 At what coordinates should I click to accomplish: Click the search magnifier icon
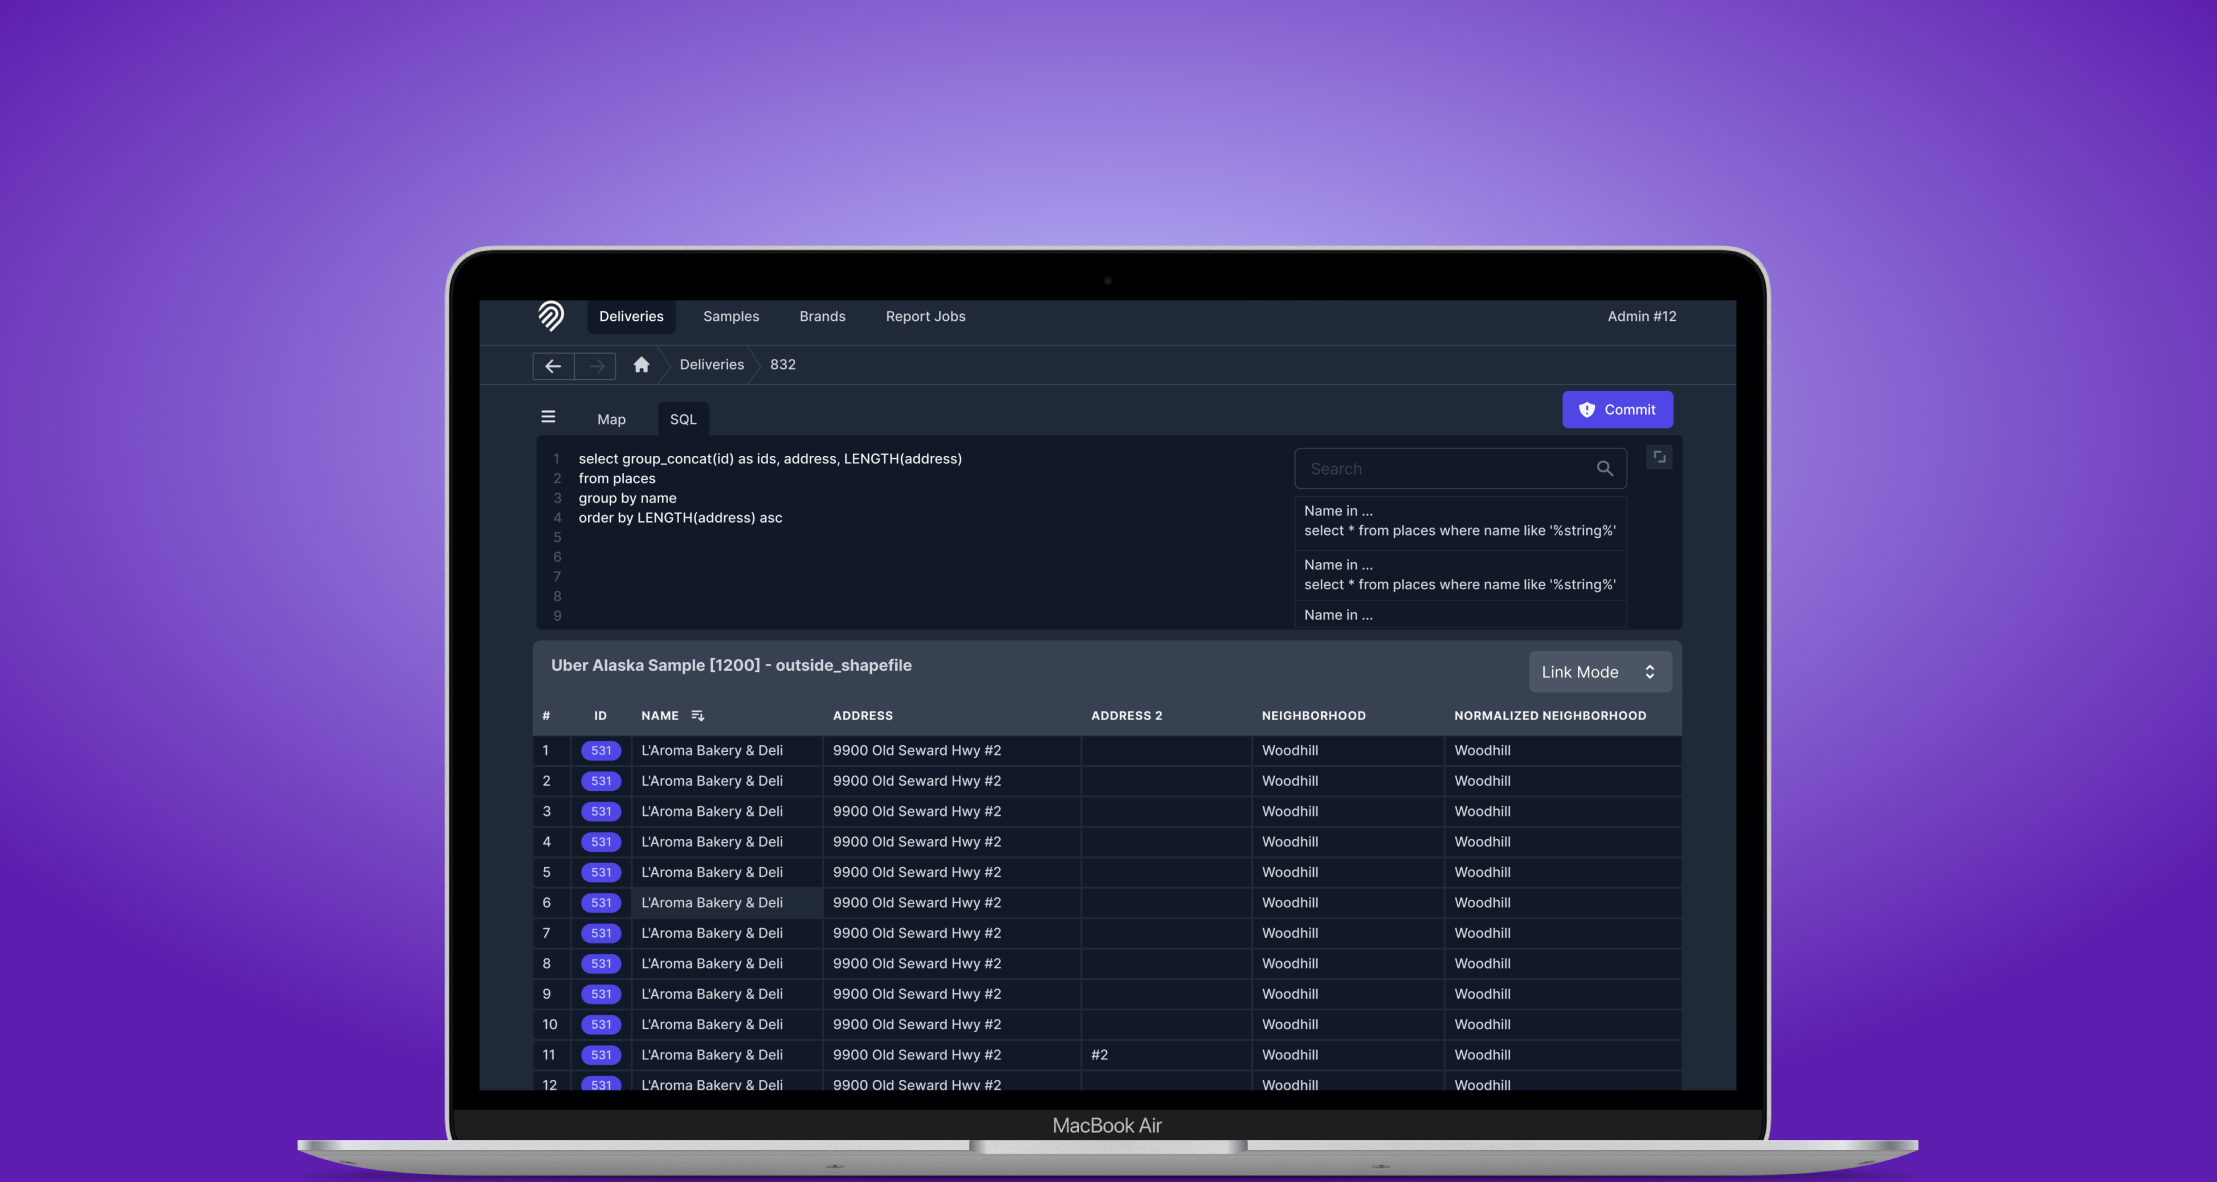(1604, 468)
